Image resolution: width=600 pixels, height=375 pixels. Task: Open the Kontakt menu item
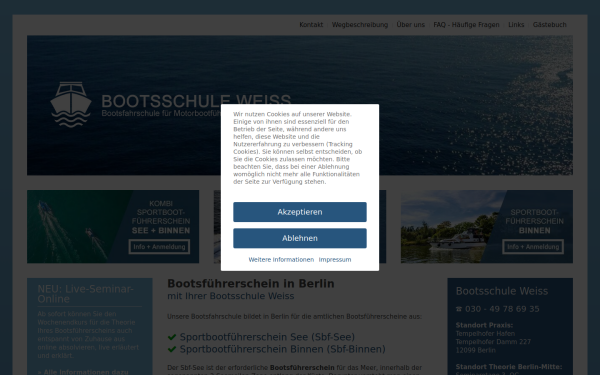311,25
